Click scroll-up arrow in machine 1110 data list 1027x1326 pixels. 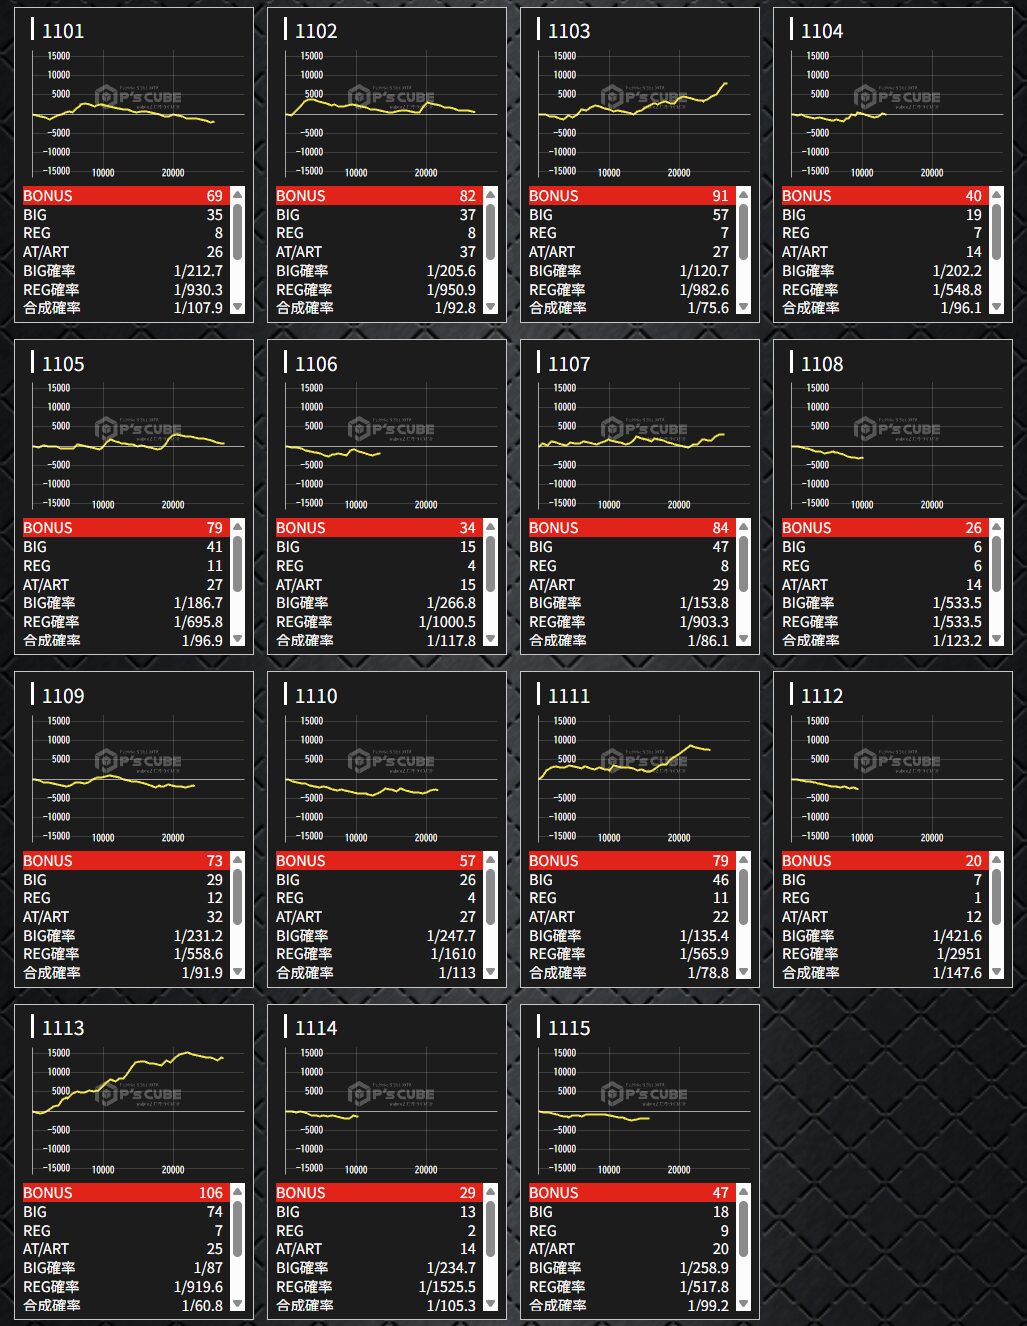coord(491,860)
